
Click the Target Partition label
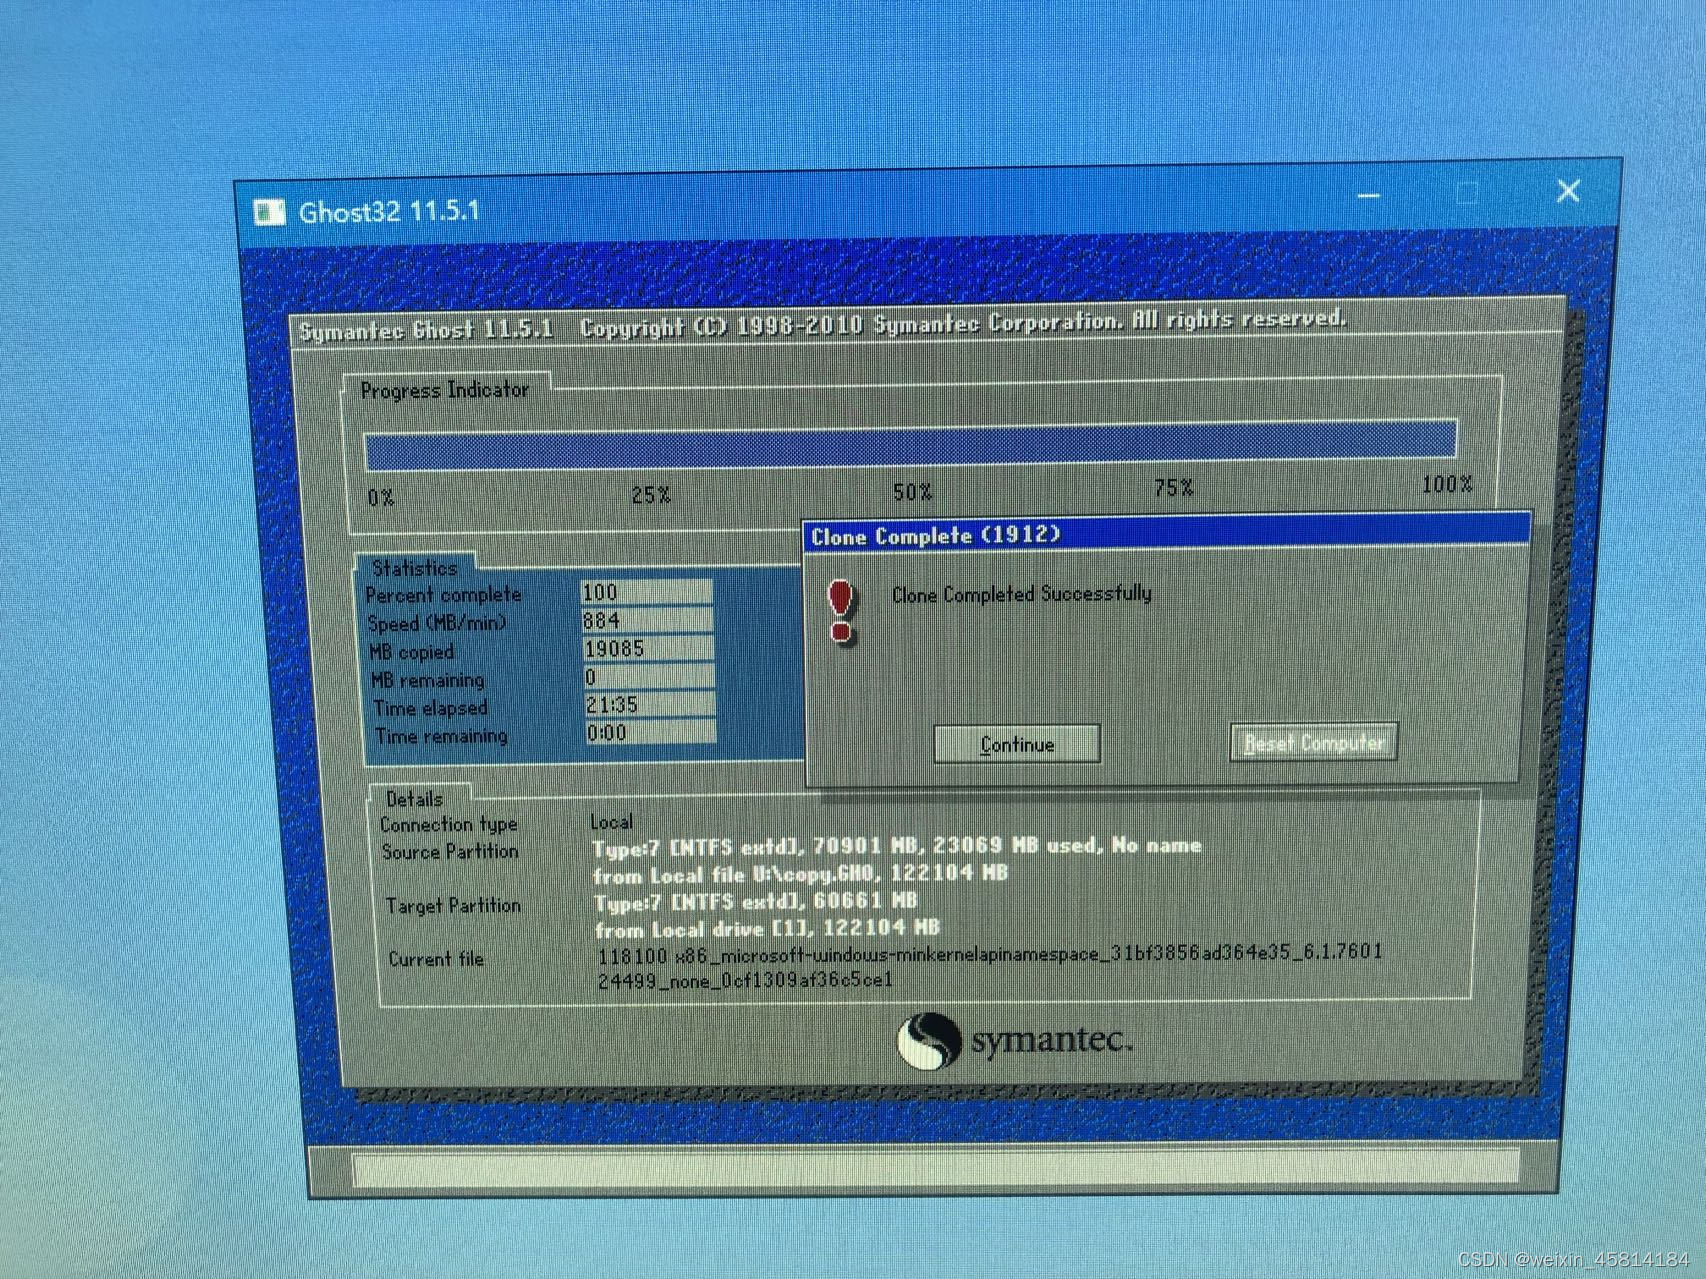(x=453, y=905)
